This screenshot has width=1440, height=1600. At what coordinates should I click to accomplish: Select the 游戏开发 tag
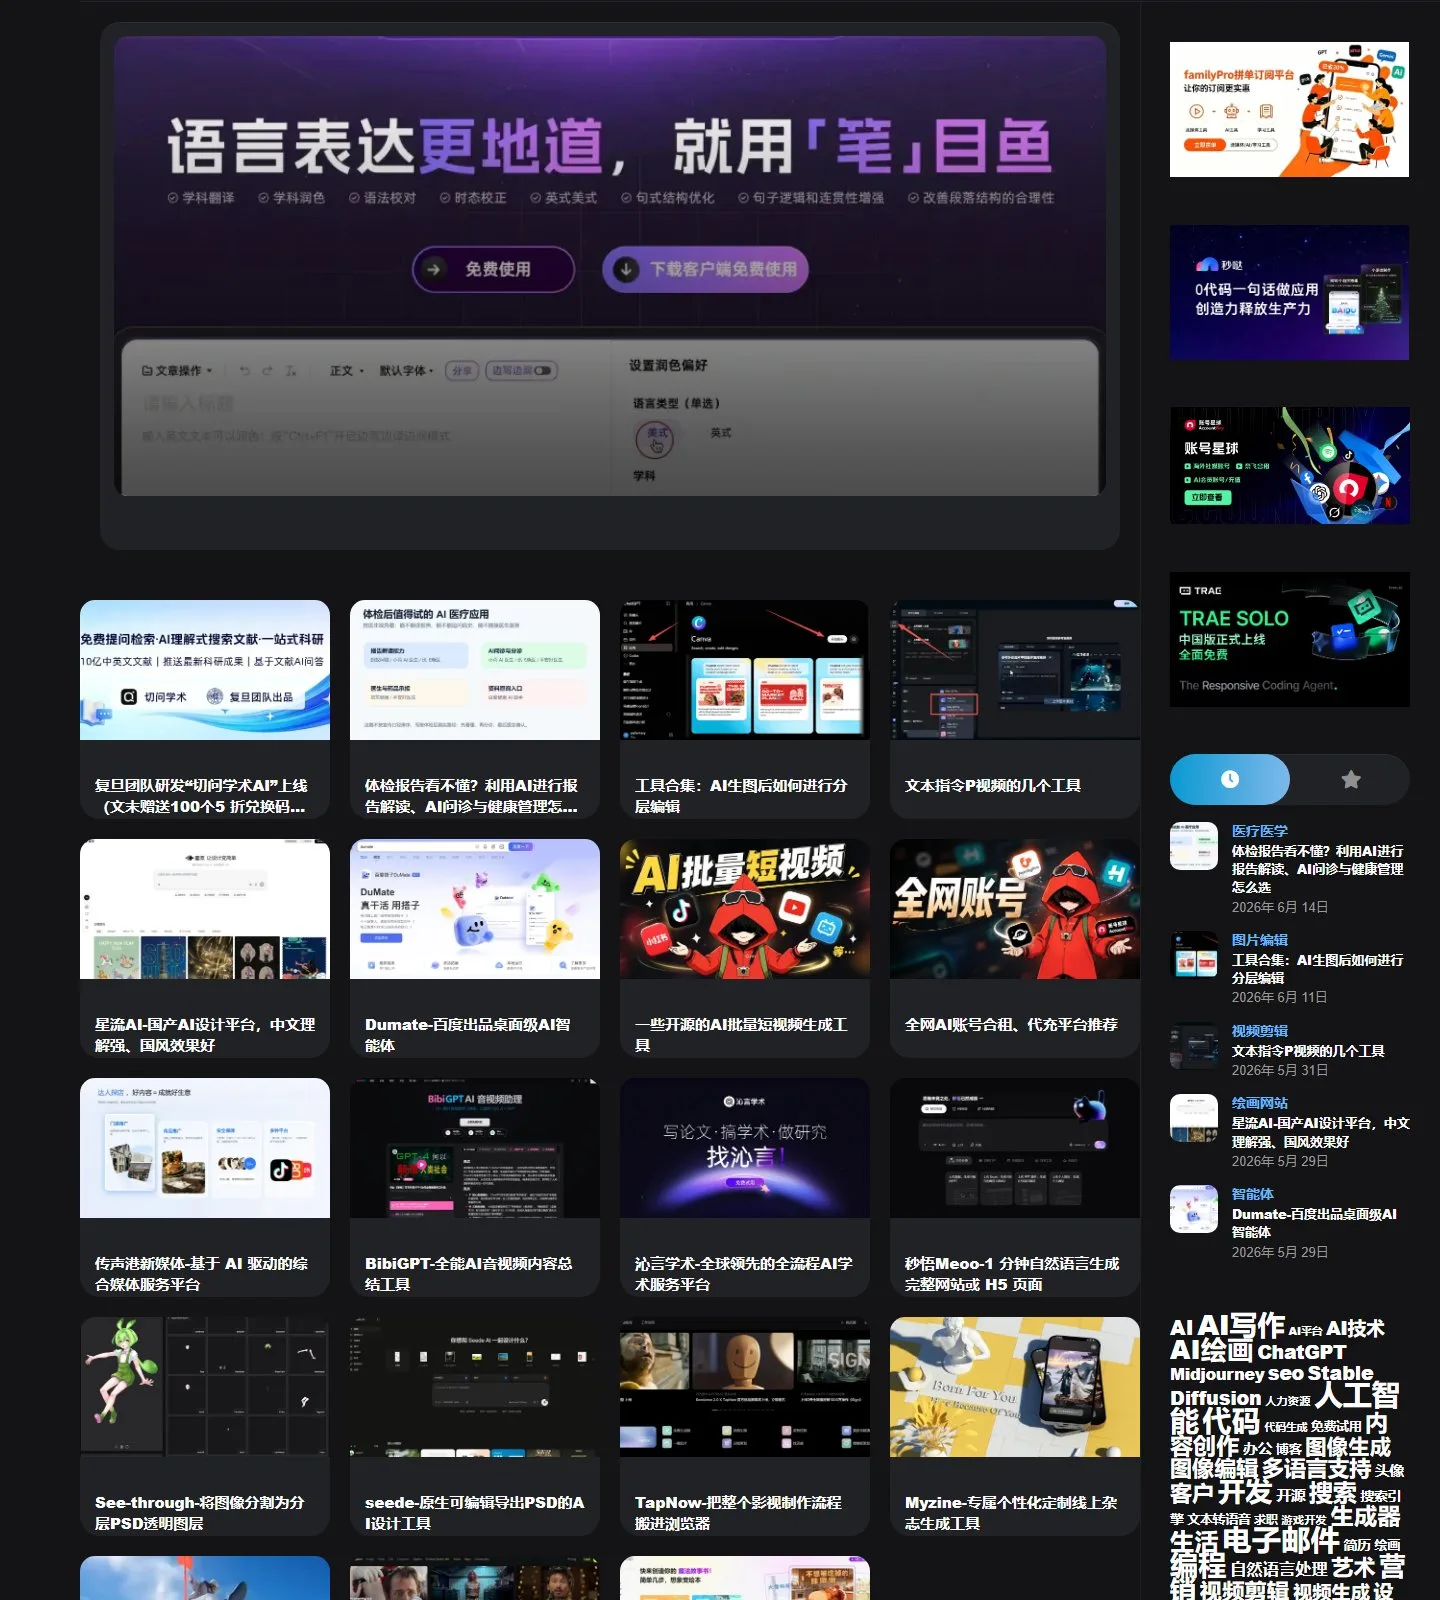(x=1304, y=1520)
